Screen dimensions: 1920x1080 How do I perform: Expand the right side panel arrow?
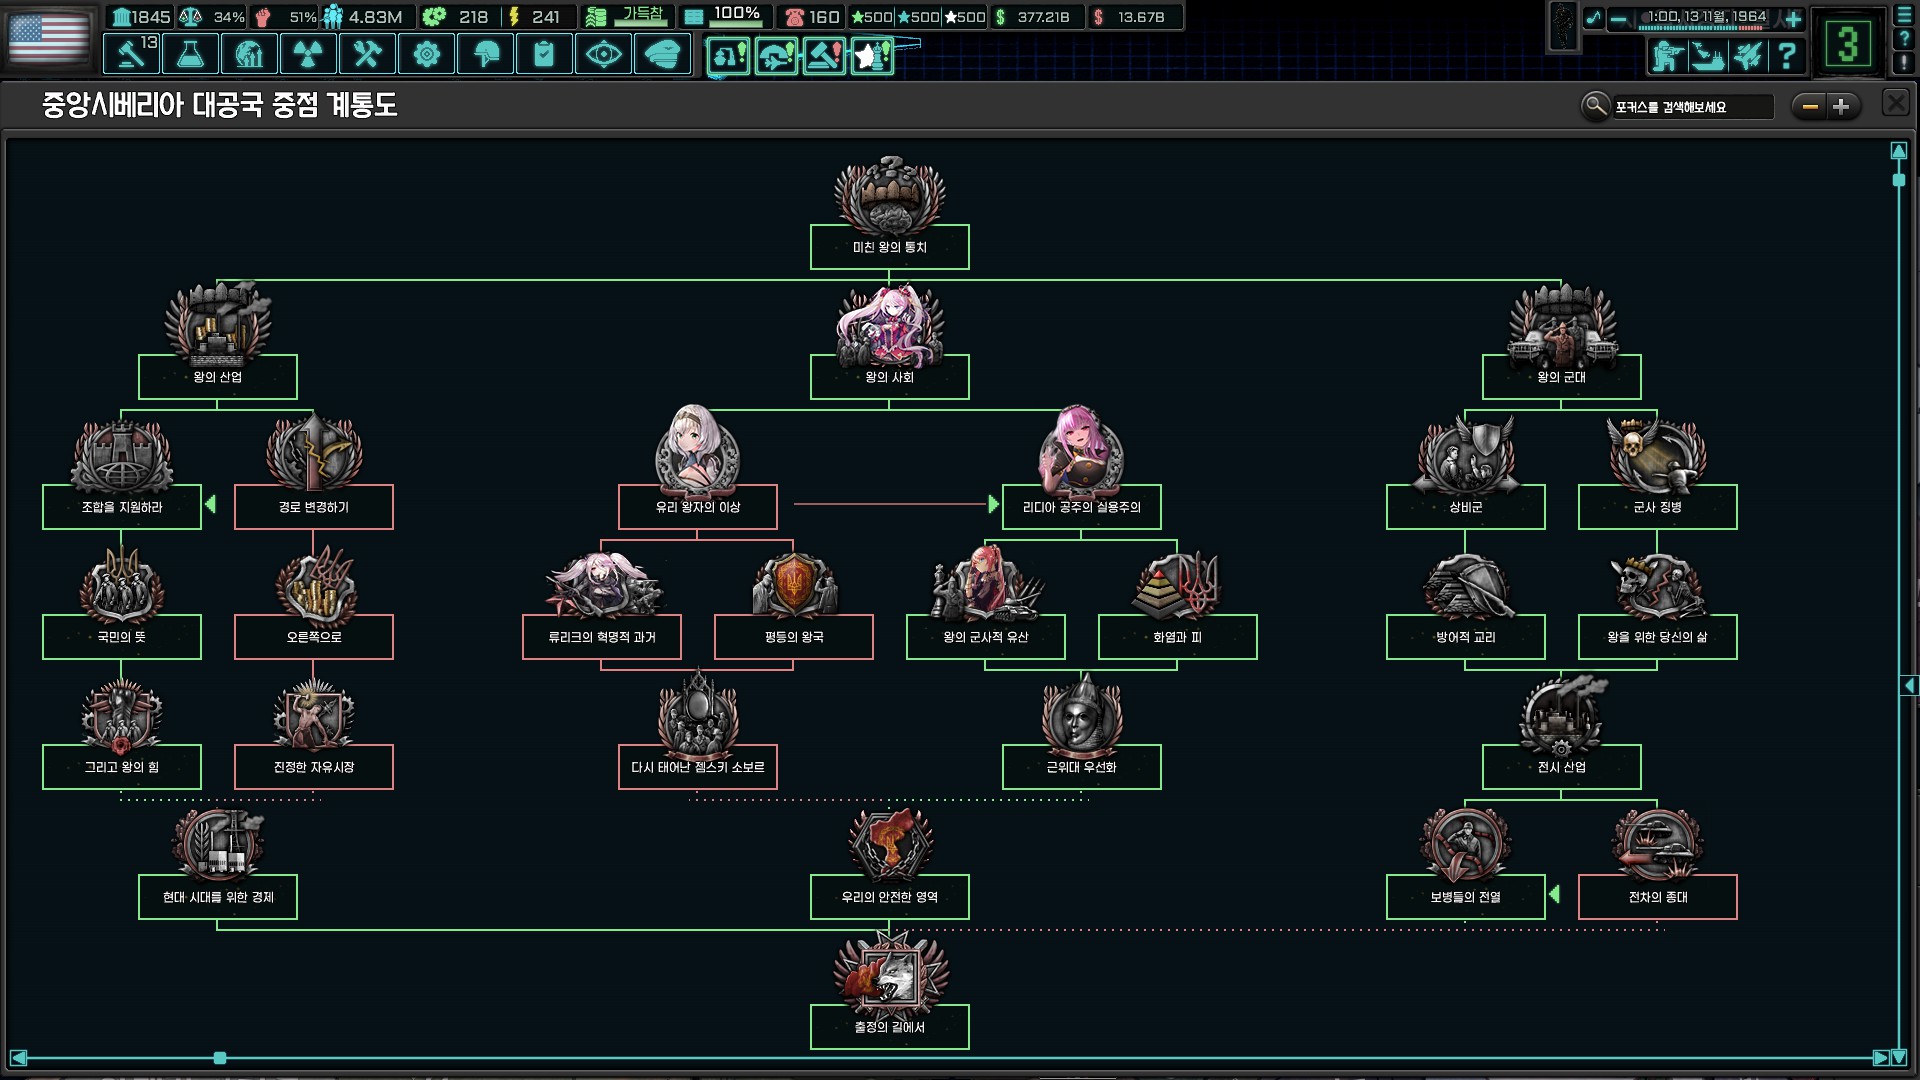point(1909,686)
